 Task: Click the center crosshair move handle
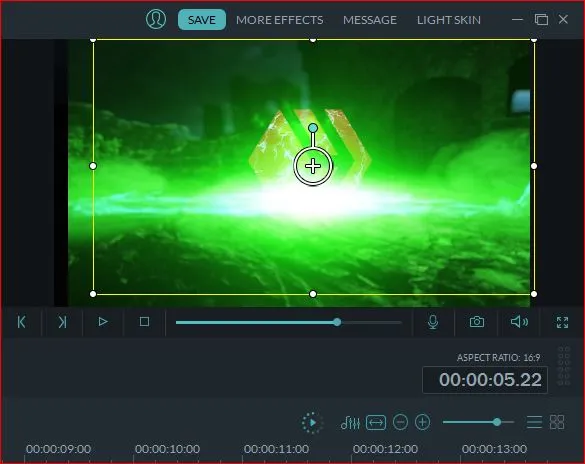313,166
